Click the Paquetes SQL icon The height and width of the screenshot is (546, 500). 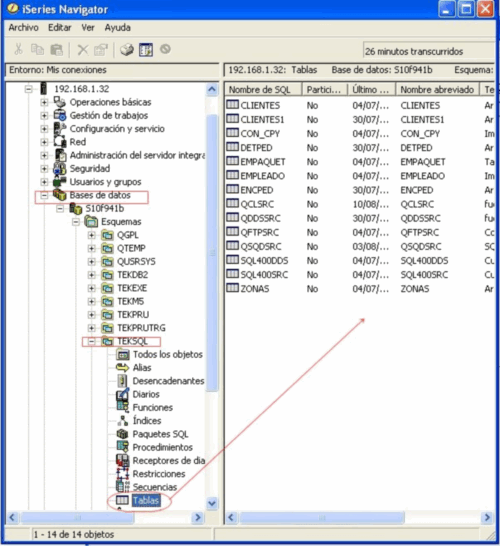click(x=123, y=434)
